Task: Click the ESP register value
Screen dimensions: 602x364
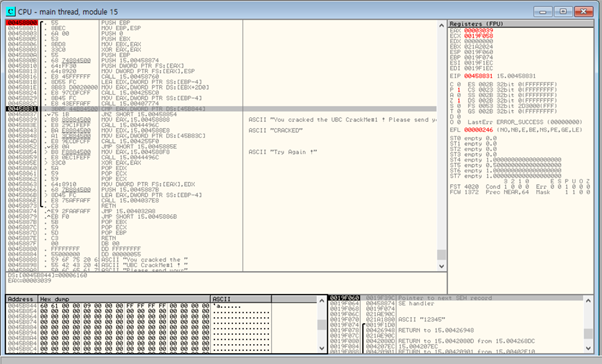Action: click(x=478, y=52)
